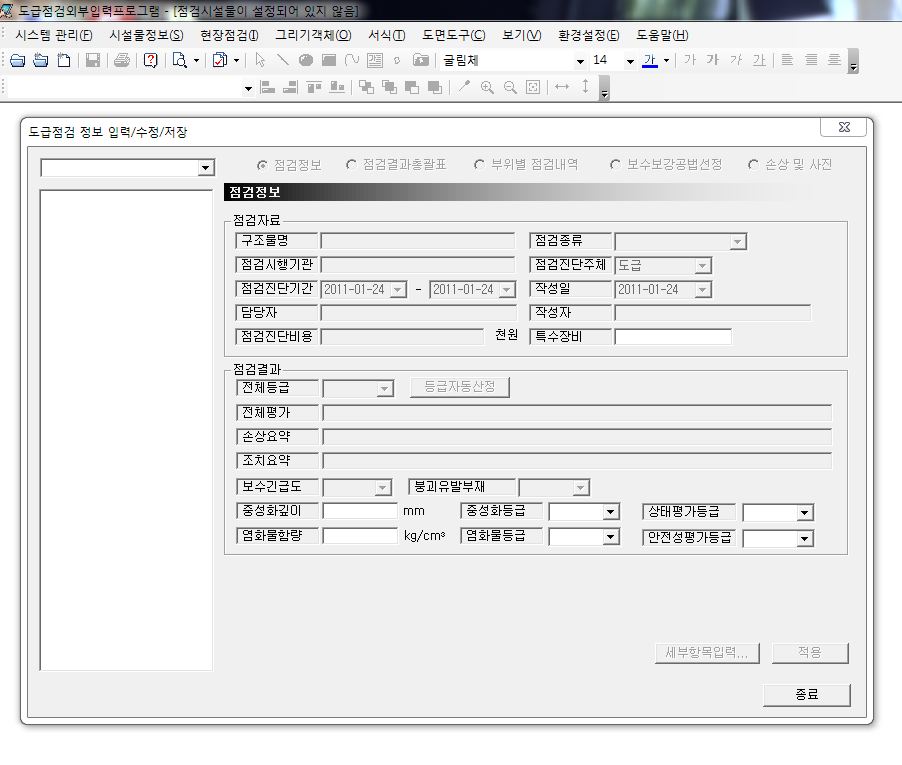The image size is (902, 765).
Task: Open the font size 14 dropdown
Action: pyautogui.click(x=630, y=61)
